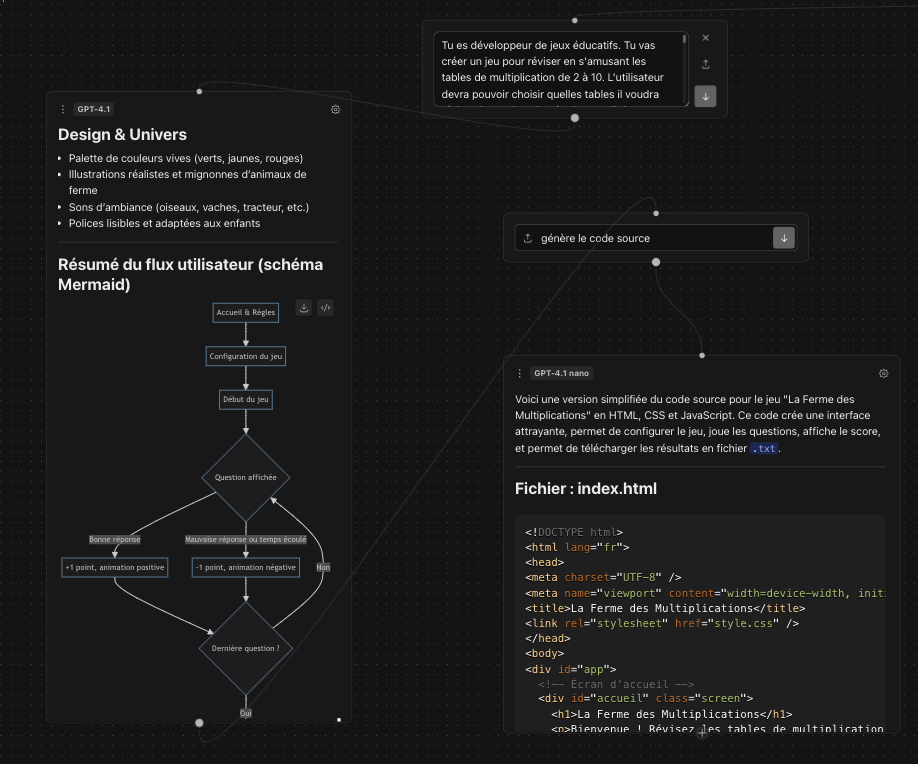Click output connector below "génère le code source"
The image size is (918, 764).
coord(656,262)
